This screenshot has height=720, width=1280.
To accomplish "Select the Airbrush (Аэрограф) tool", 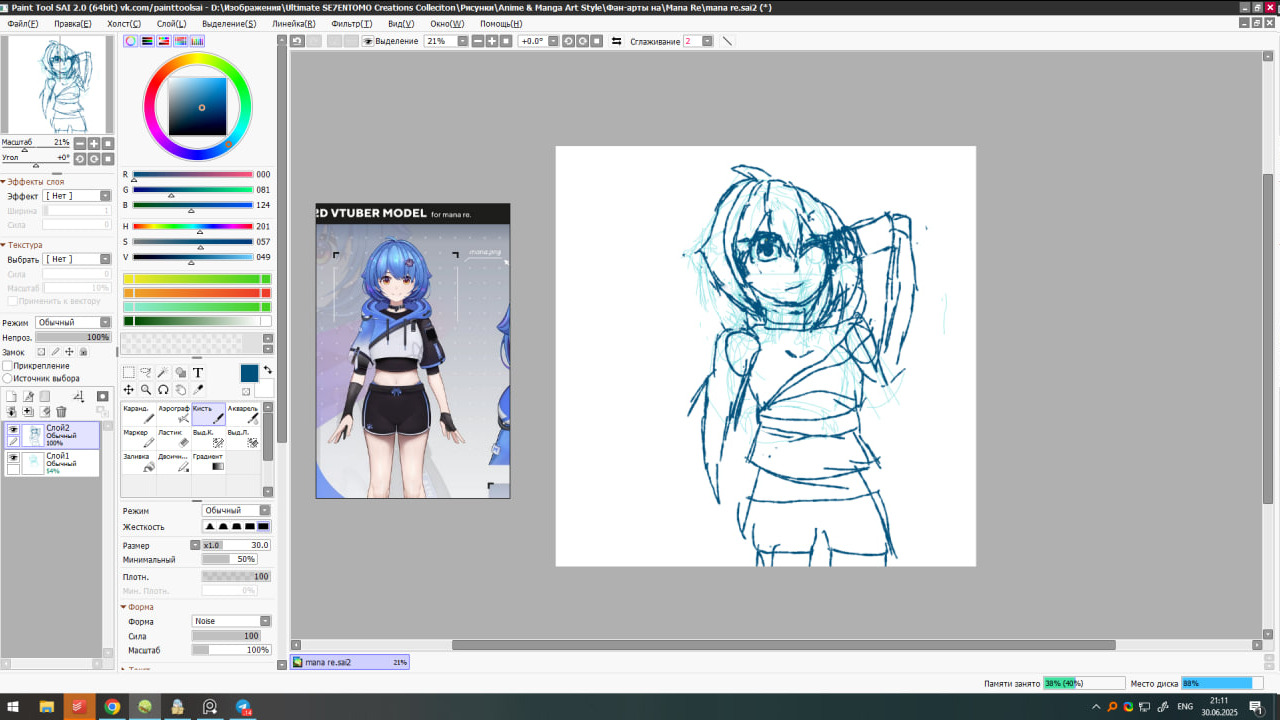I will (x=173, y=414).
